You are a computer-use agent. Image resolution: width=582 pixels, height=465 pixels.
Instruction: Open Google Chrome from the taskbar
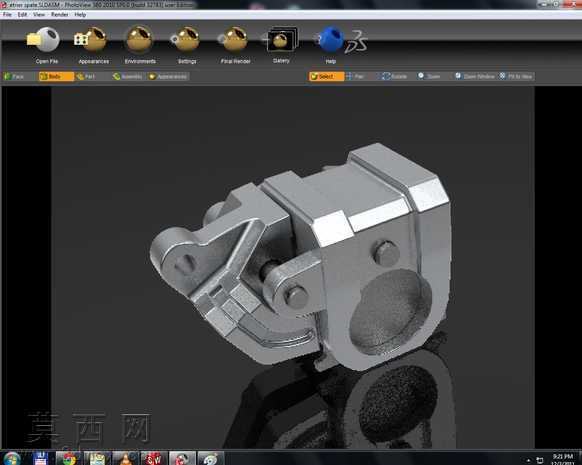69,459
